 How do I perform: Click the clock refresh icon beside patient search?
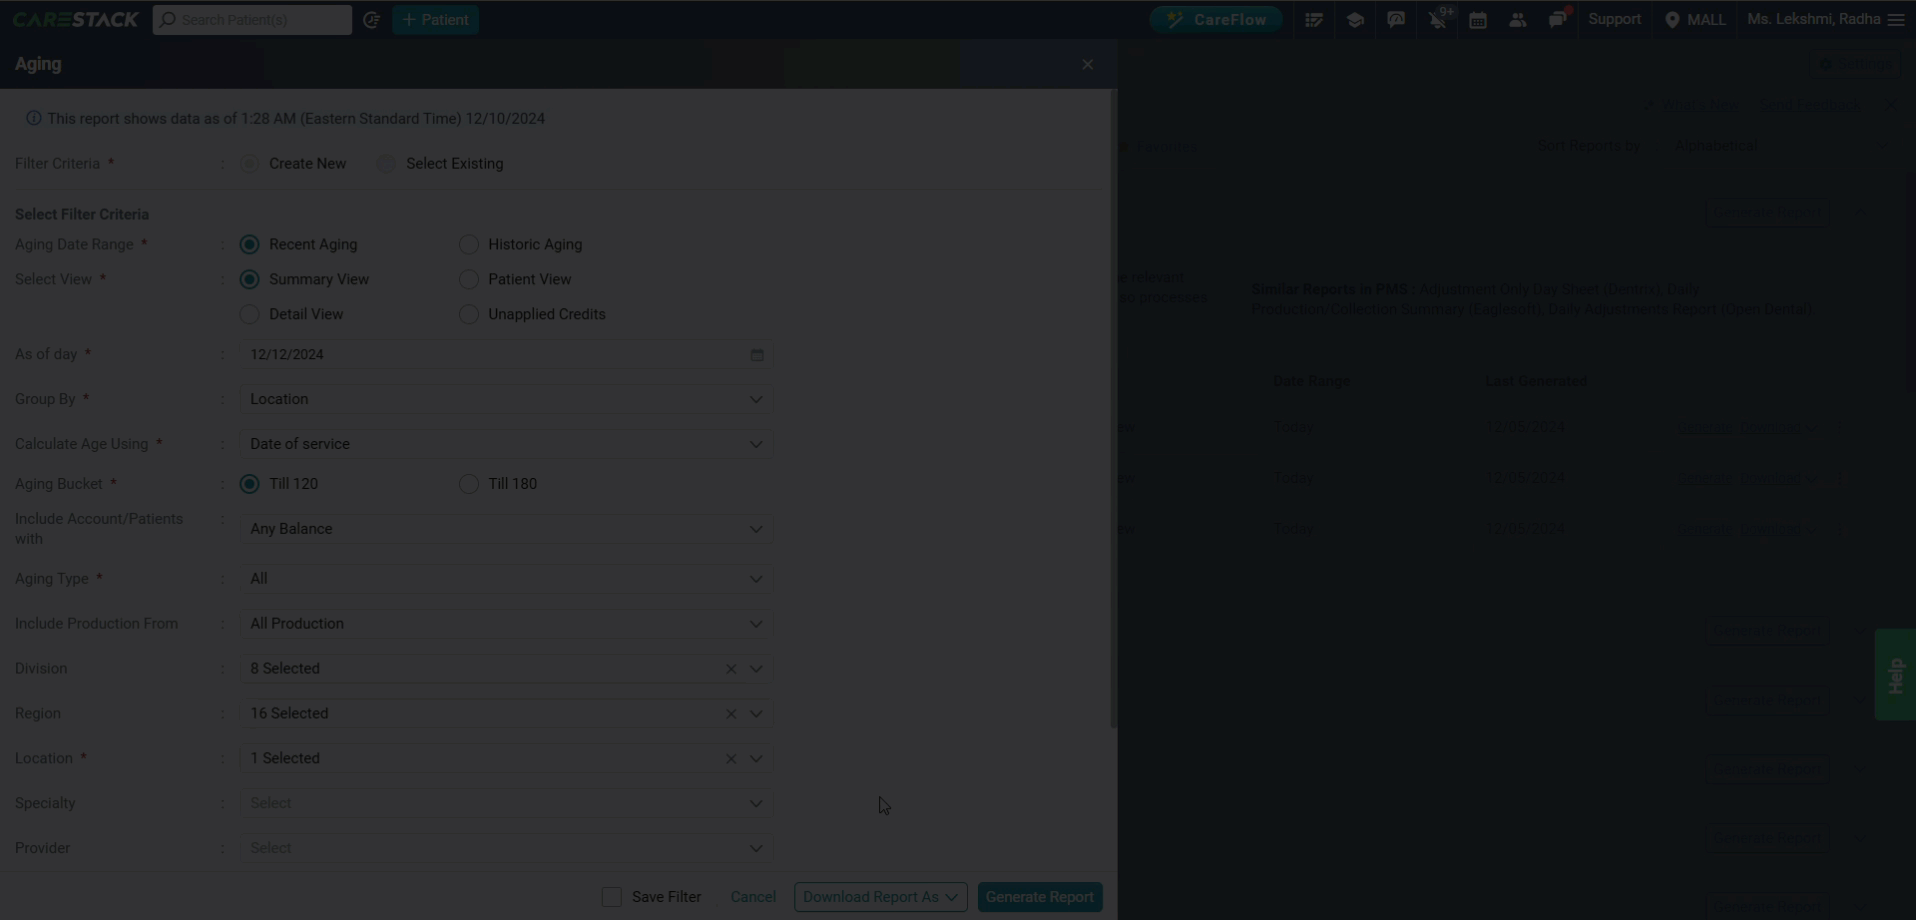[372, 20]
